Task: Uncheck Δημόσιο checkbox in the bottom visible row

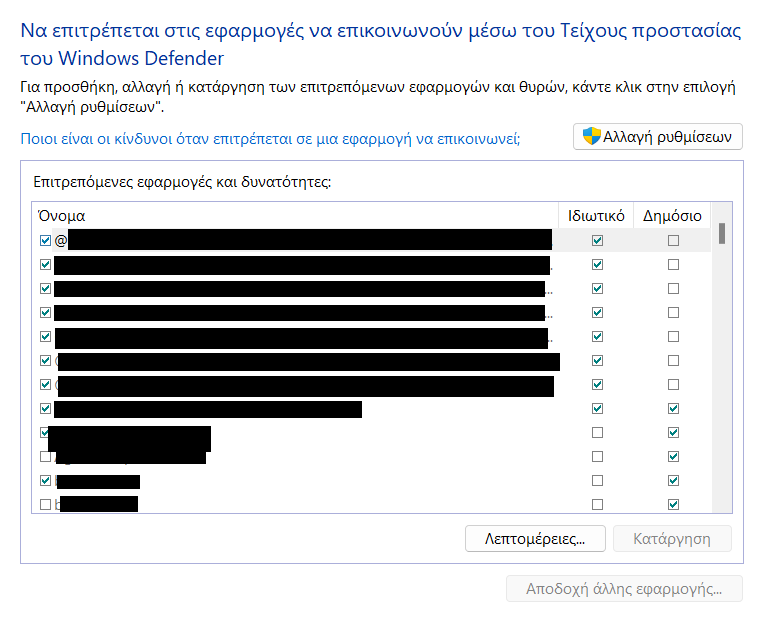Action: pyautogui.click(x=673, y=505)
